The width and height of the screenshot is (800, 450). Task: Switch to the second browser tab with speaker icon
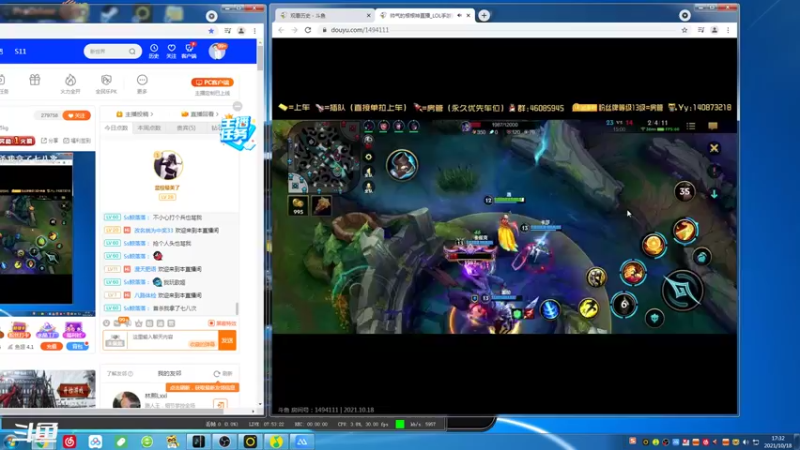tap(424, 16)
